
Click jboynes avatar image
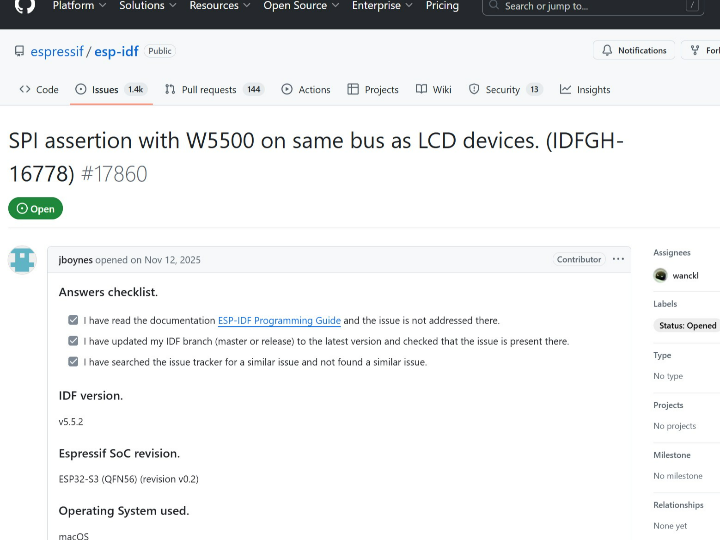click(x=22, y=260)
